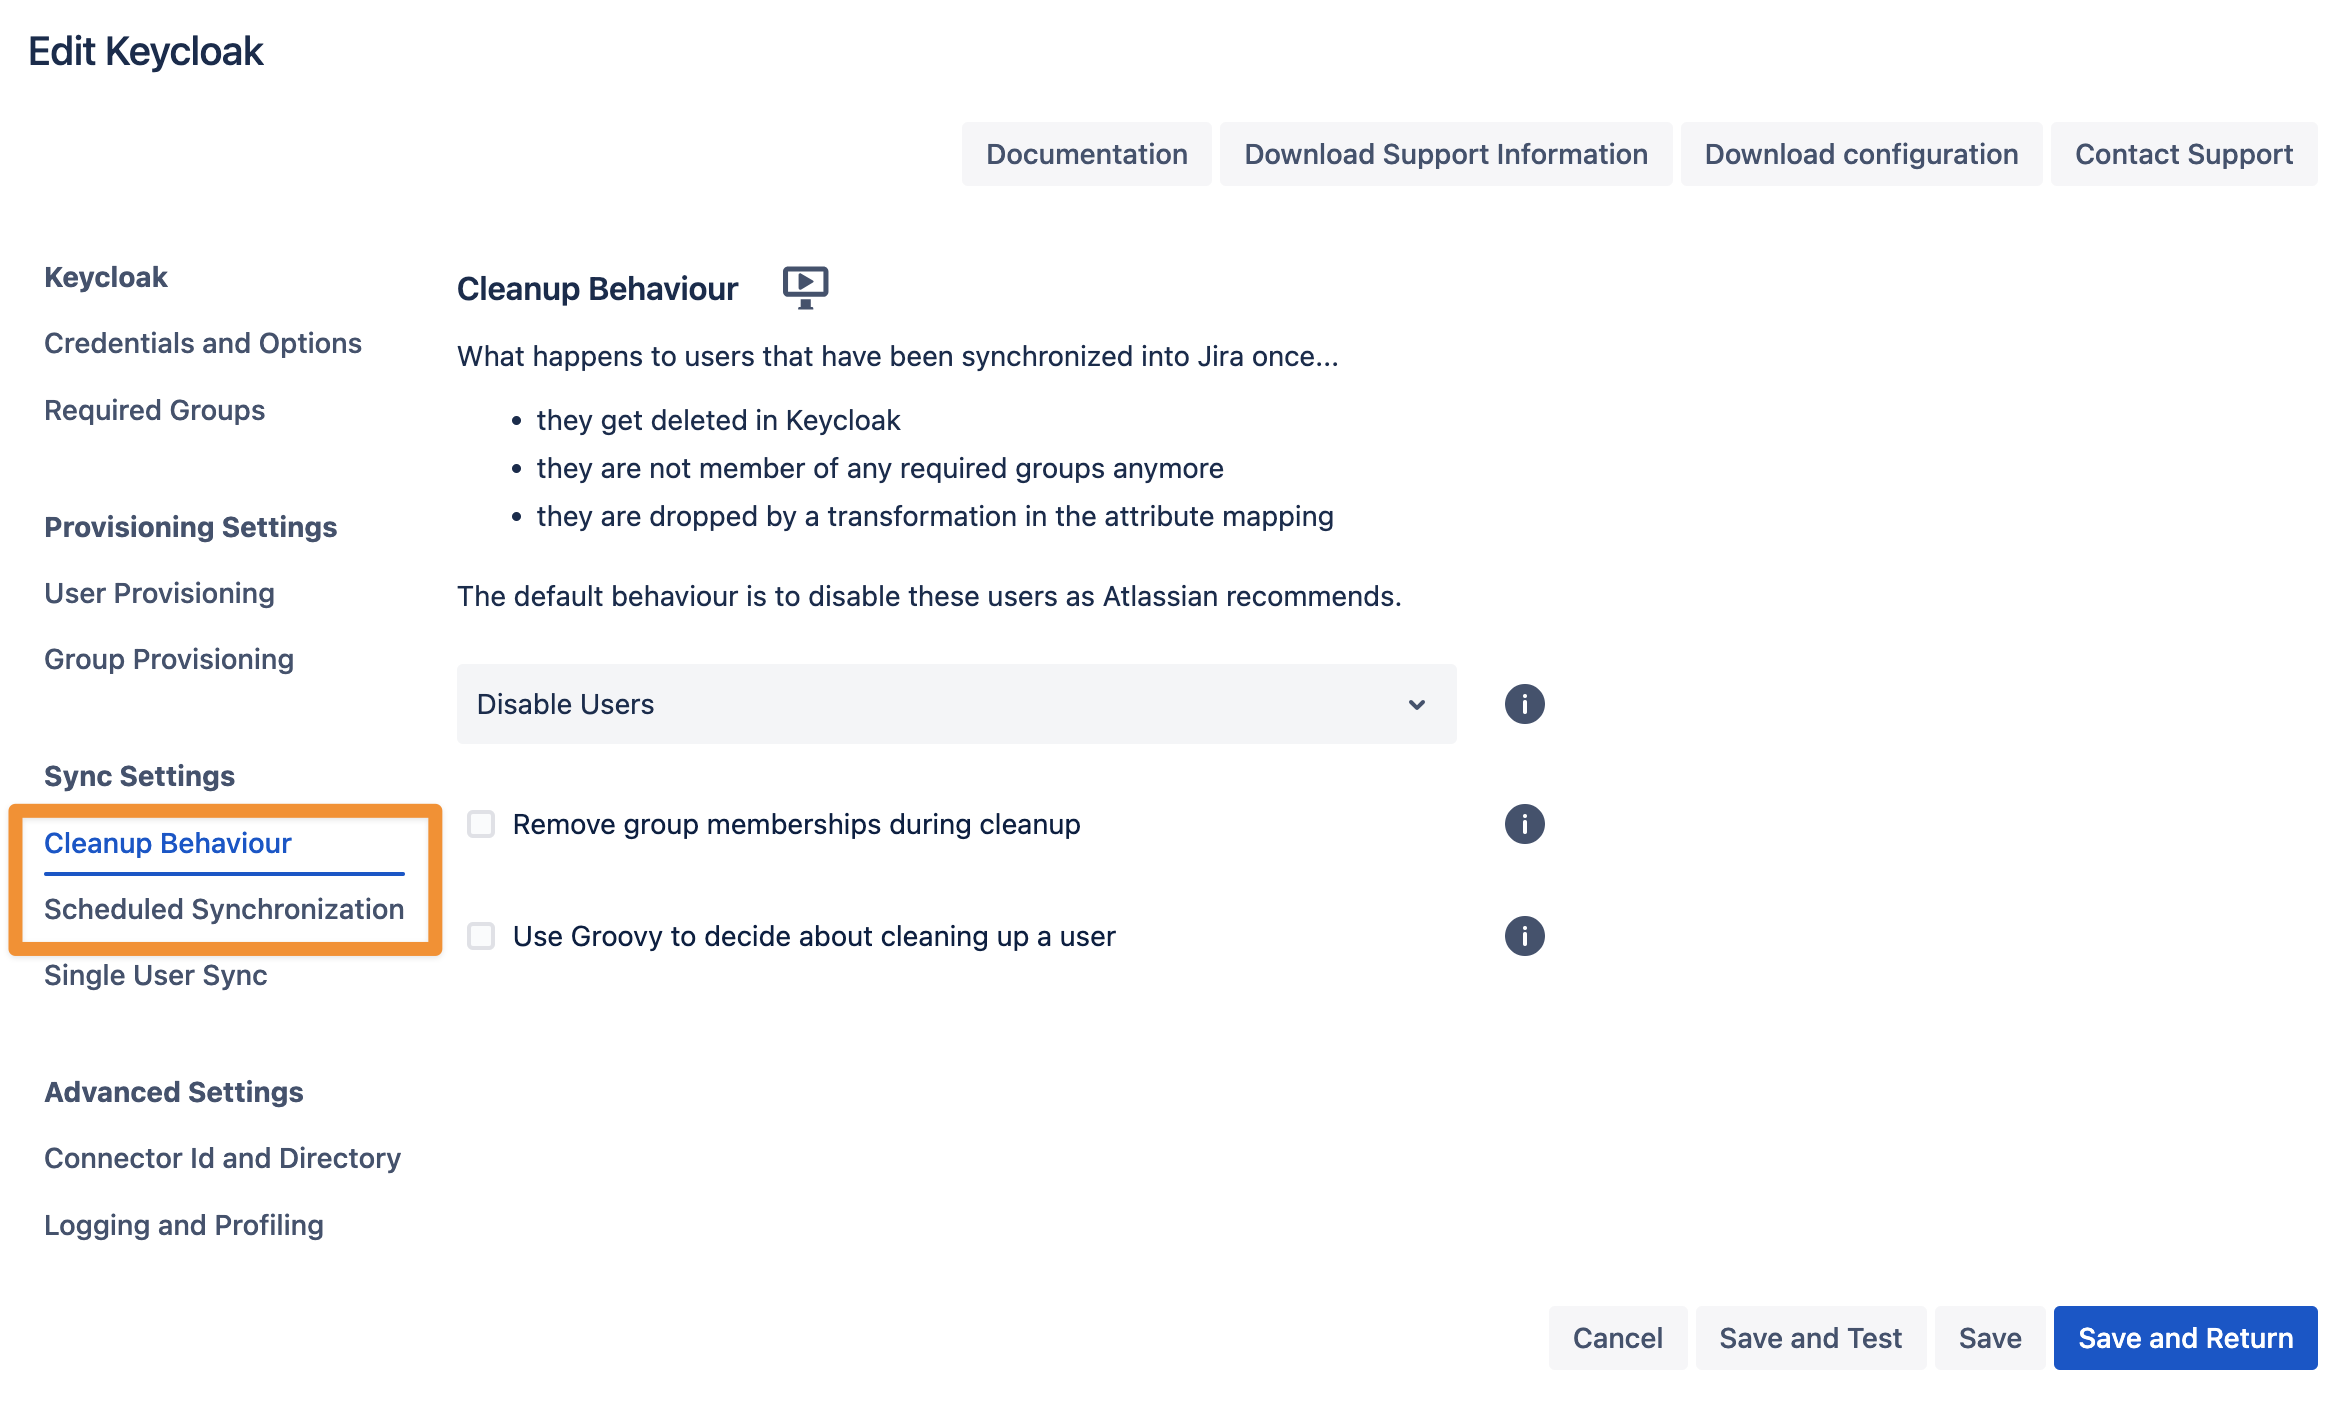The width and height of the screenshot is (2348, 1404).
Task: Click the Edit Keycloak page title
Action: 145,51
